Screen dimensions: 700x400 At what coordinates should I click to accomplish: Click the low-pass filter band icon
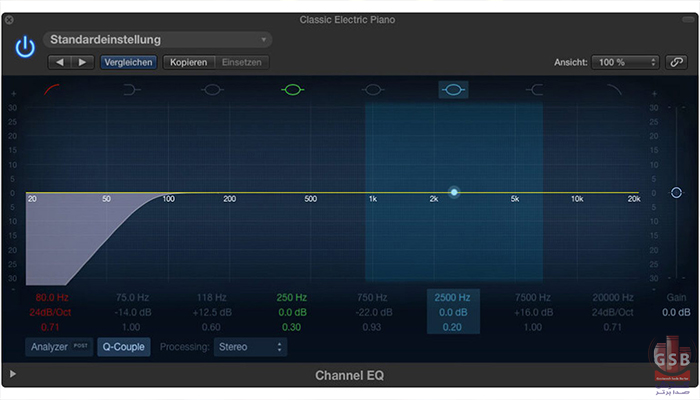pyautogui.click(x=613, y=89)
